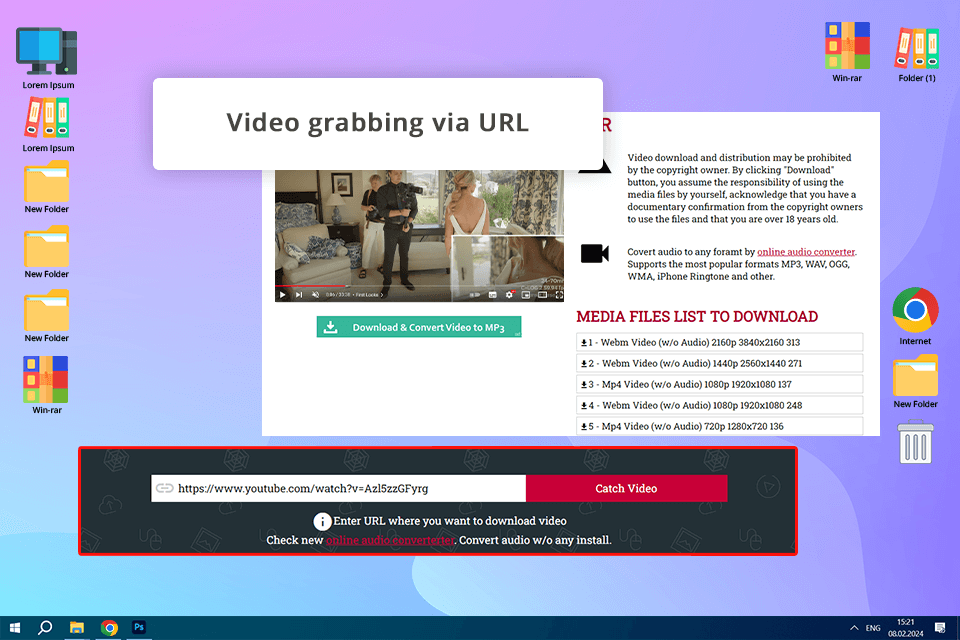Focus the YouTube URL input field
Screen dimensions: 960x640
coord(339,488)
